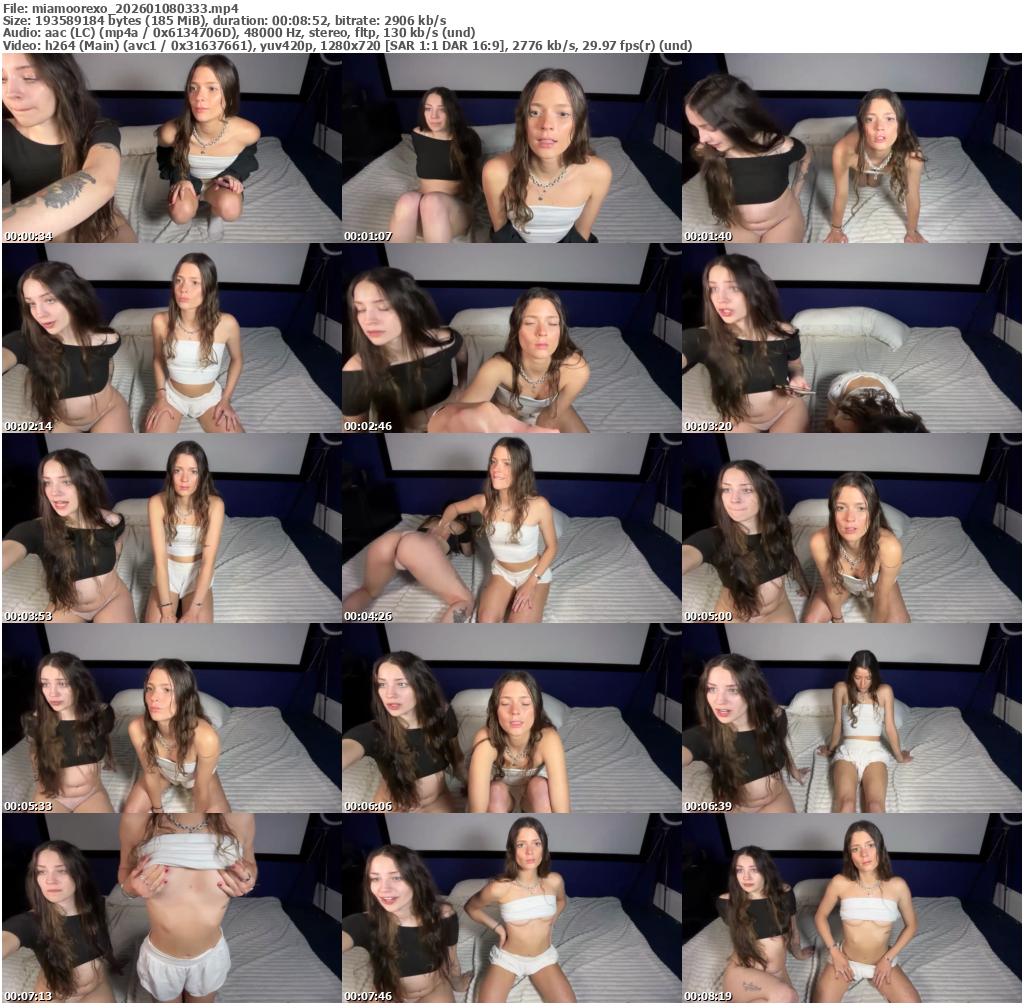Screen dimensions: 1024x1003
Task: Open the frame marked 00:06:39
Action: pyautogui.click(x=852, y=718)
